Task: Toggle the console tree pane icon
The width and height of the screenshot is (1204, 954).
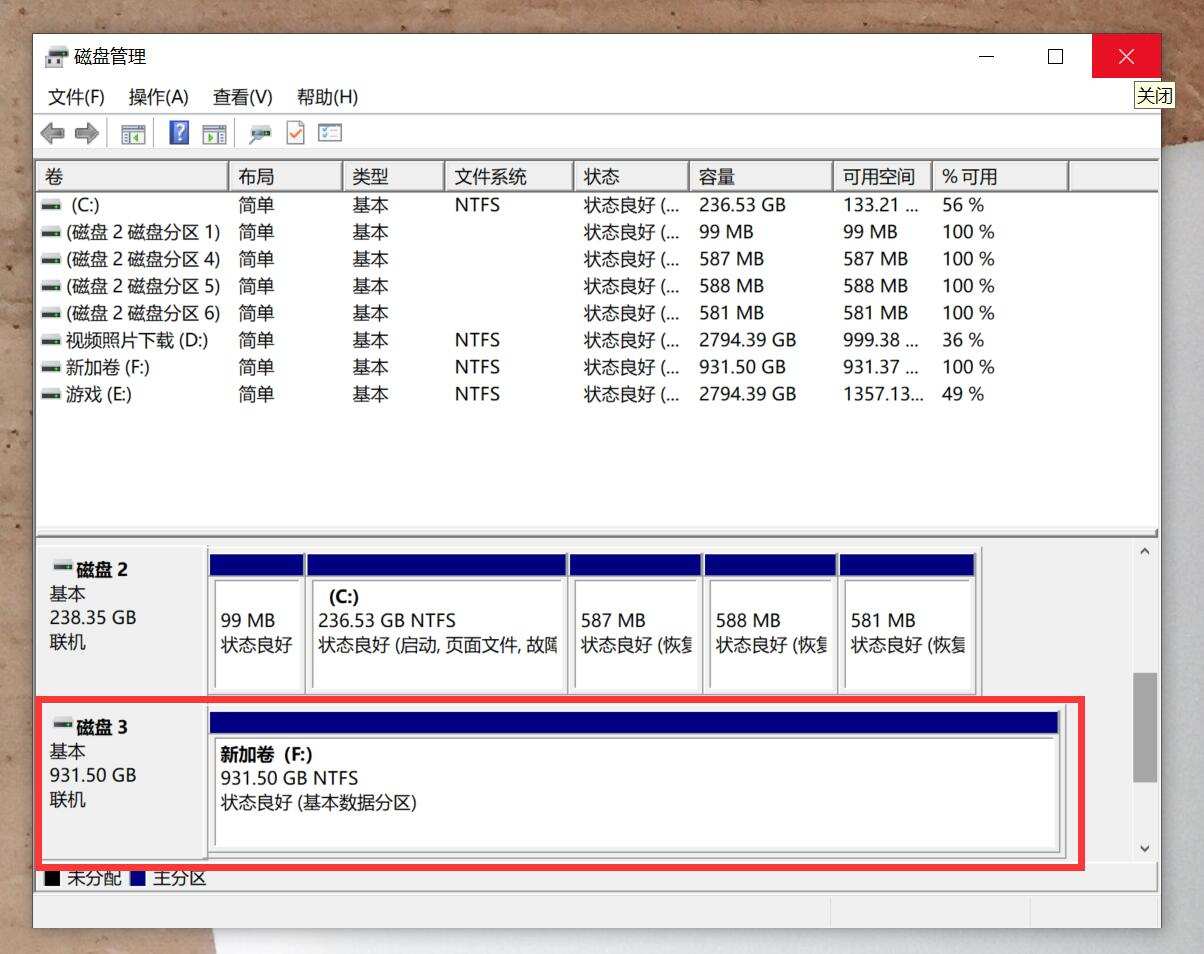Action: pyautogui.click(x=133, y=132)
